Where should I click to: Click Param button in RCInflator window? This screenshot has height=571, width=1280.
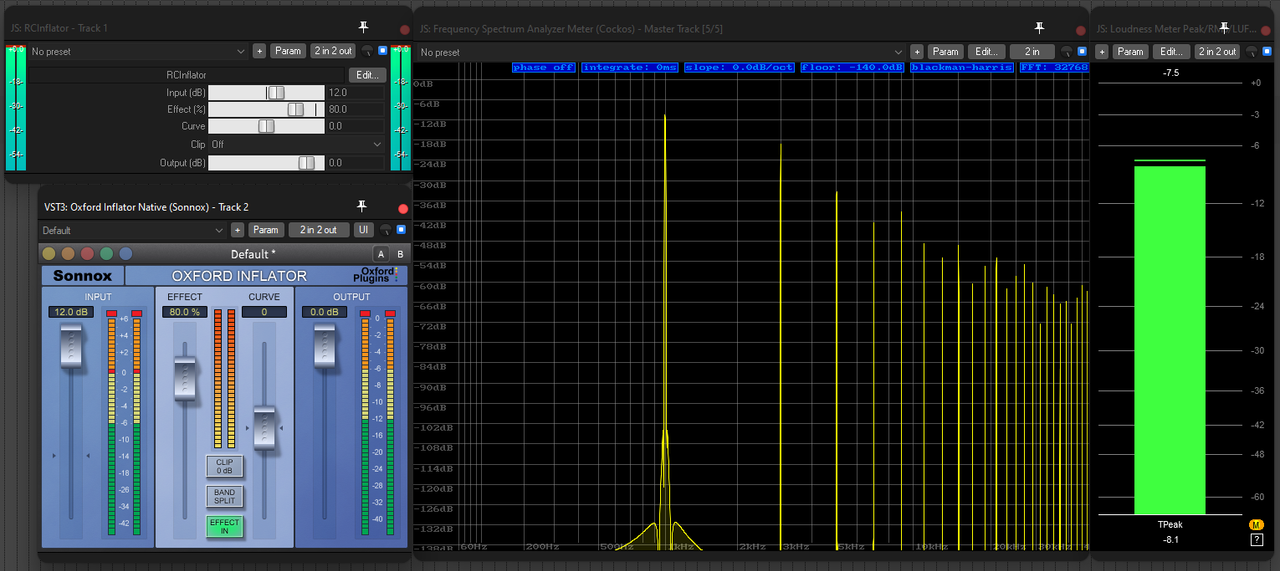click(288, 51)
